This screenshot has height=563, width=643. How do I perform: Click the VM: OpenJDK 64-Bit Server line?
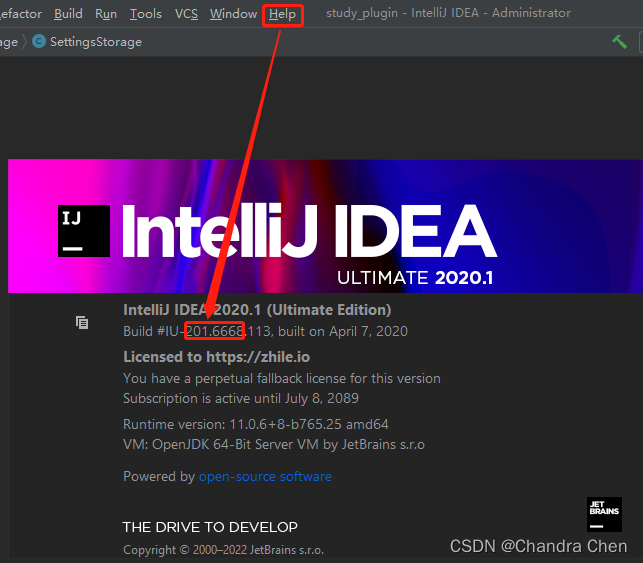coord(274,445)
